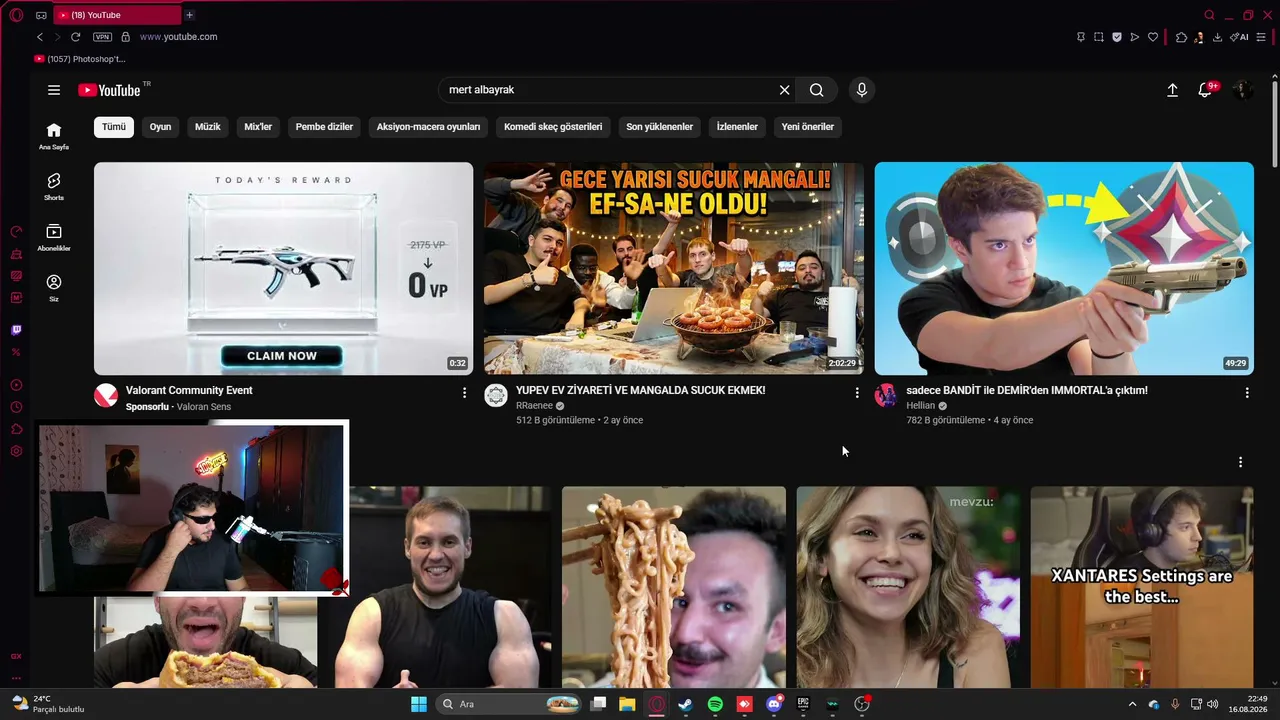The width and height of the screenshot is (1280, 720).
Task: Open the RRaenee channel avatar
Action: [496, 396]
